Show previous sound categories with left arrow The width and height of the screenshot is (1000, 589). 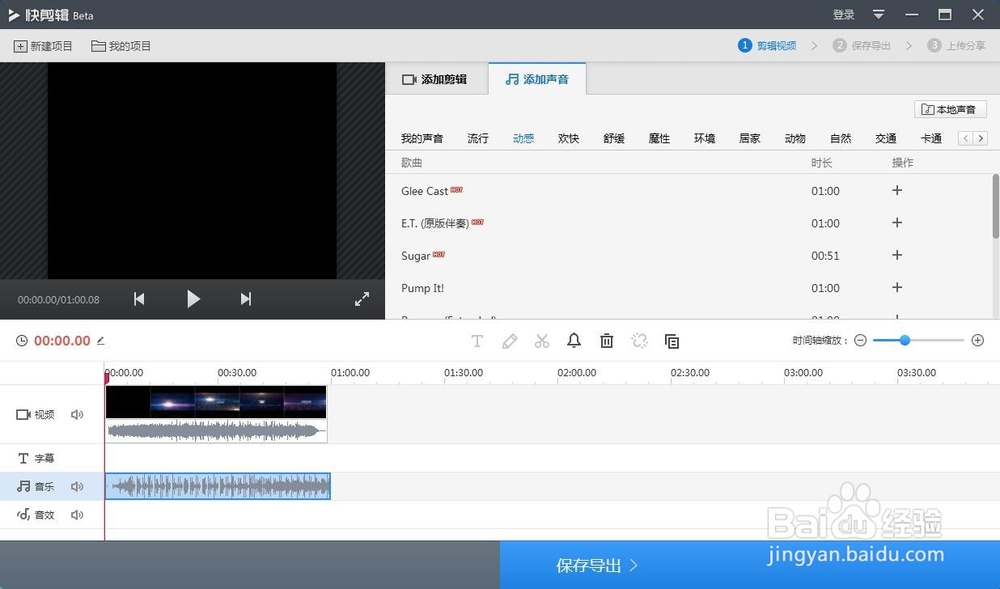[966, 138]
